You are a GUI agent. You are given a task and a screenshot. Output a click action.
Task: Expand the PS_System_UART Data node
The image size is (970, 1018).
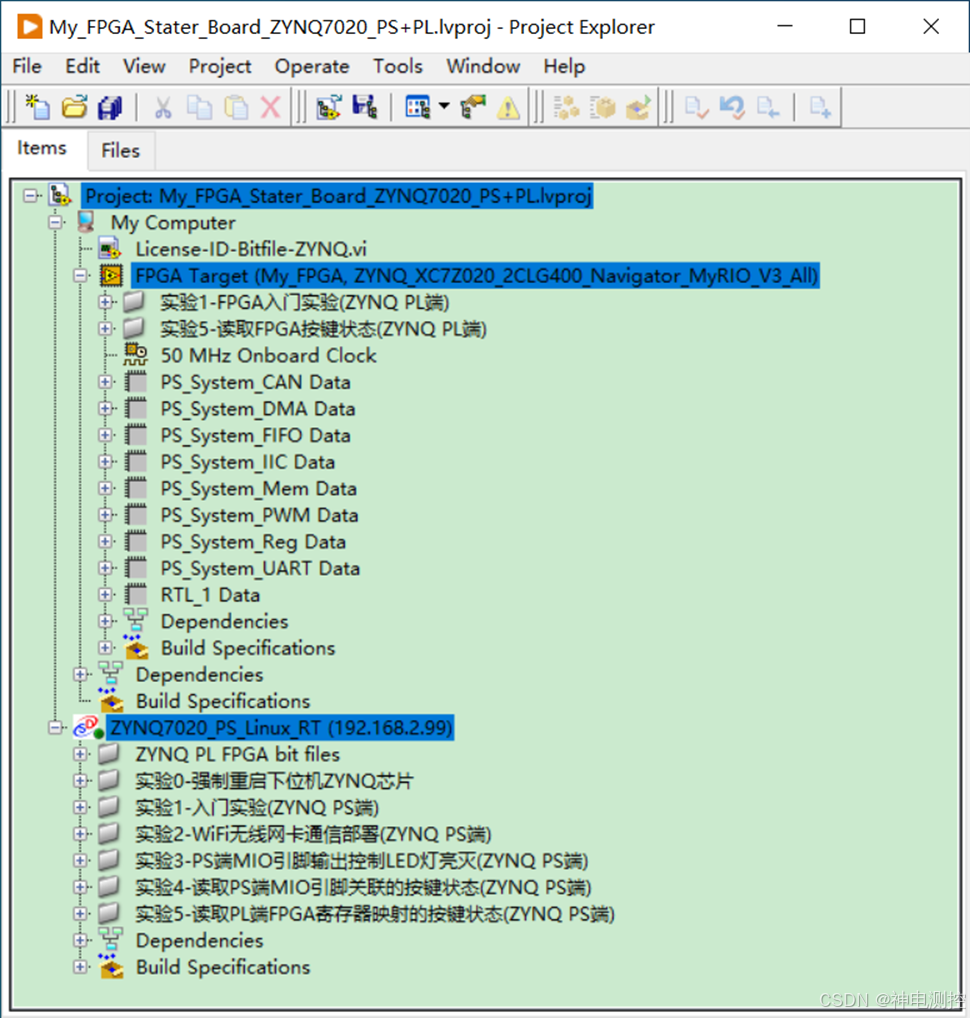105,568
